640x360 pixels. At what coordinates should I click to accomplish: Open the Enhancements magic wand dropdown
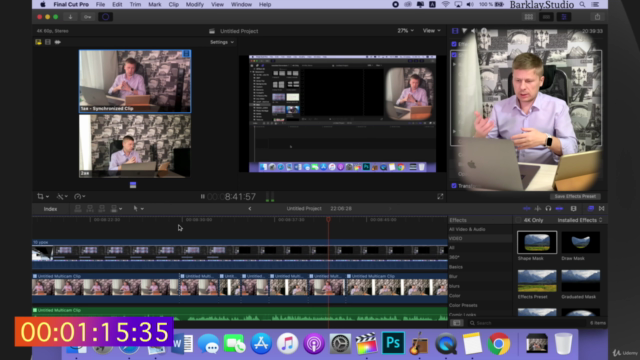[62, 197]
